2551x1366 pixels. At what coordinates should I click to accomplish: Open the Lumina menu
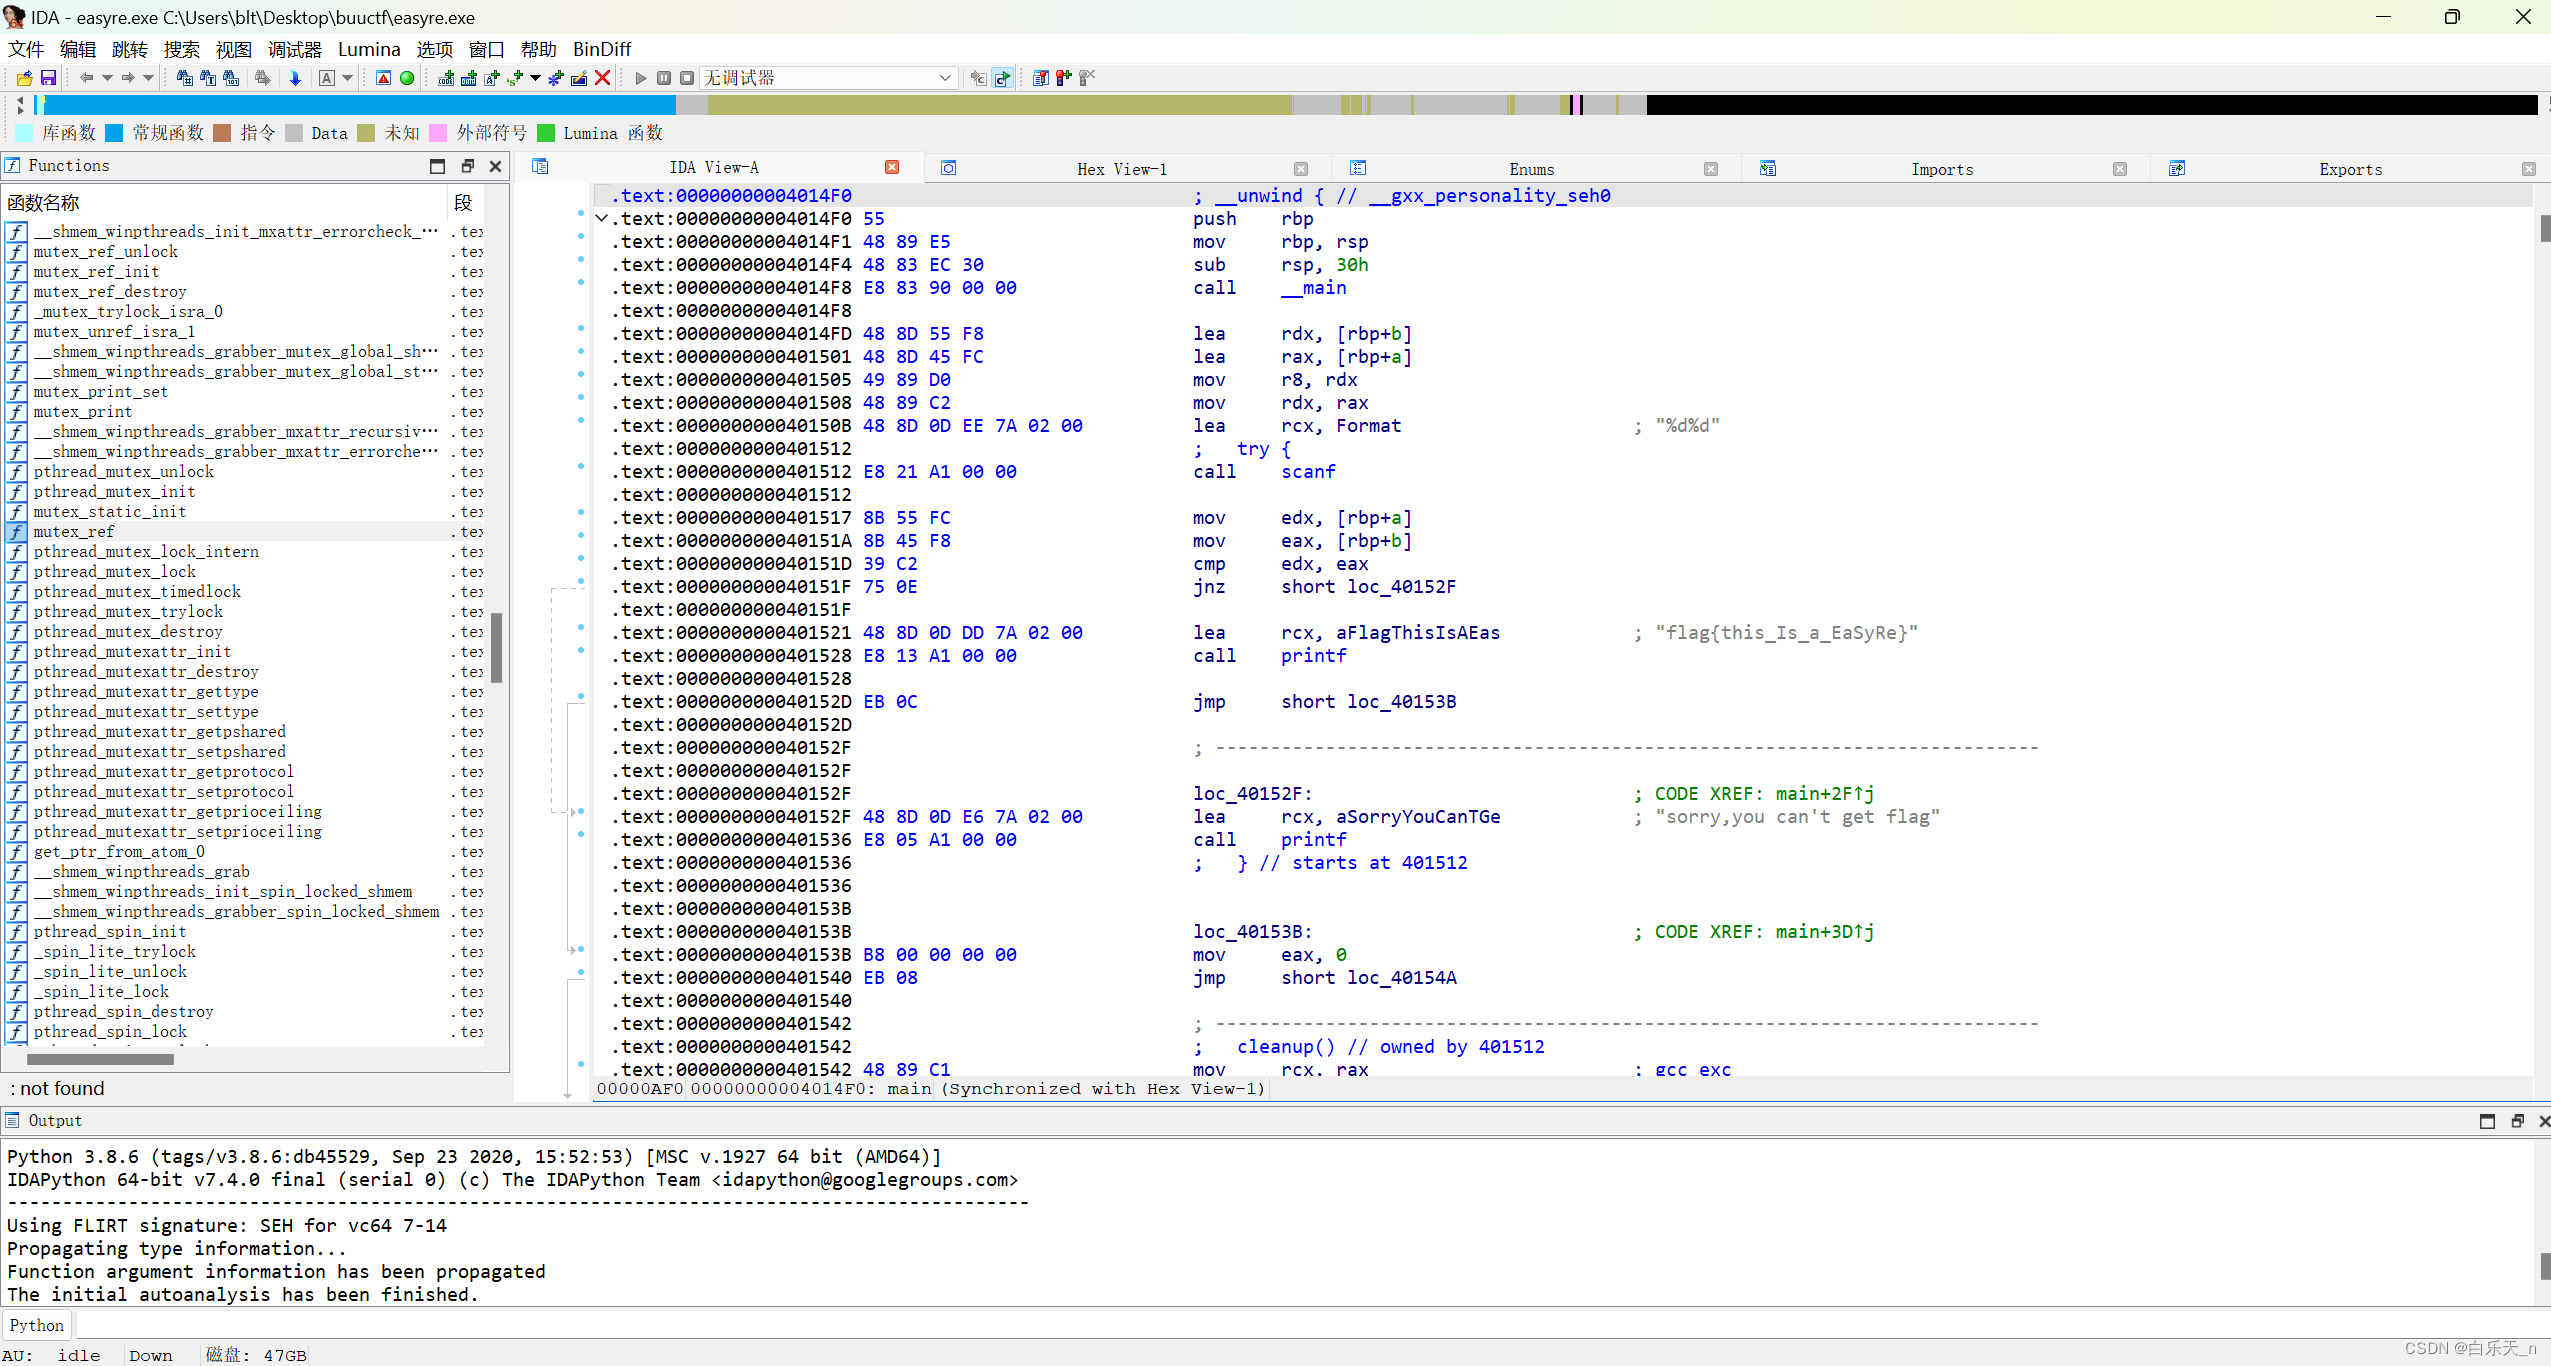point(369,49)
